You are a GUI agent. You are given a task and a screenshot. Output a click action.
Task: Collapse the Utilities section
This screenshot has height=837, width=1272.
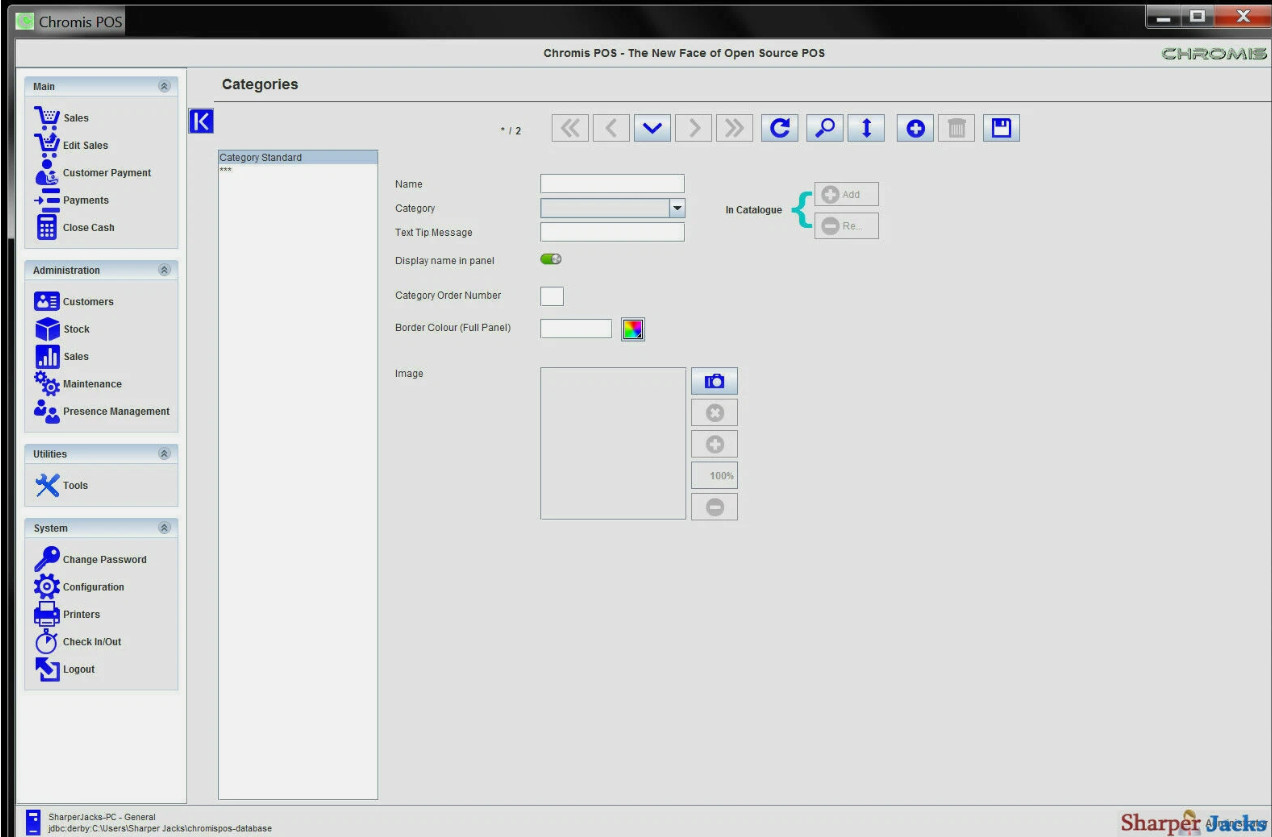(164, 454)
